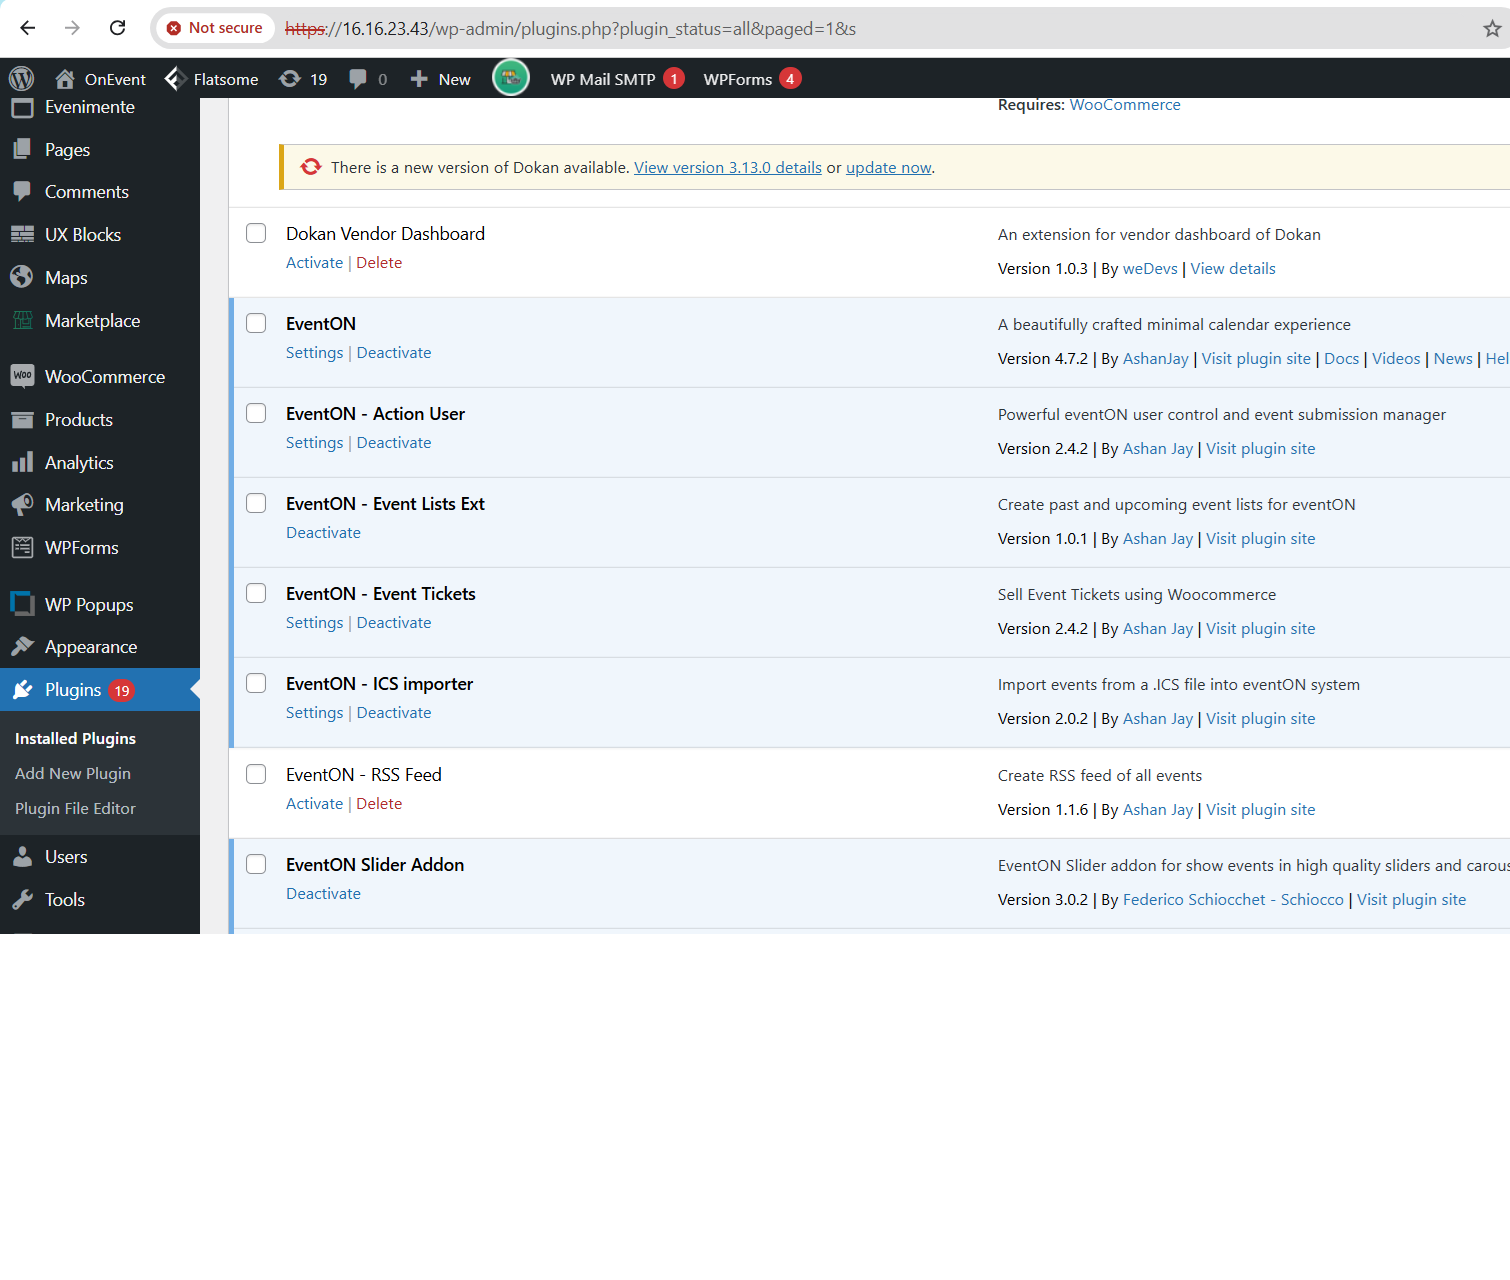Click the Marketing megaphone icon
The width and height of the screenshot is (1510, 1280).
(22, 505)
